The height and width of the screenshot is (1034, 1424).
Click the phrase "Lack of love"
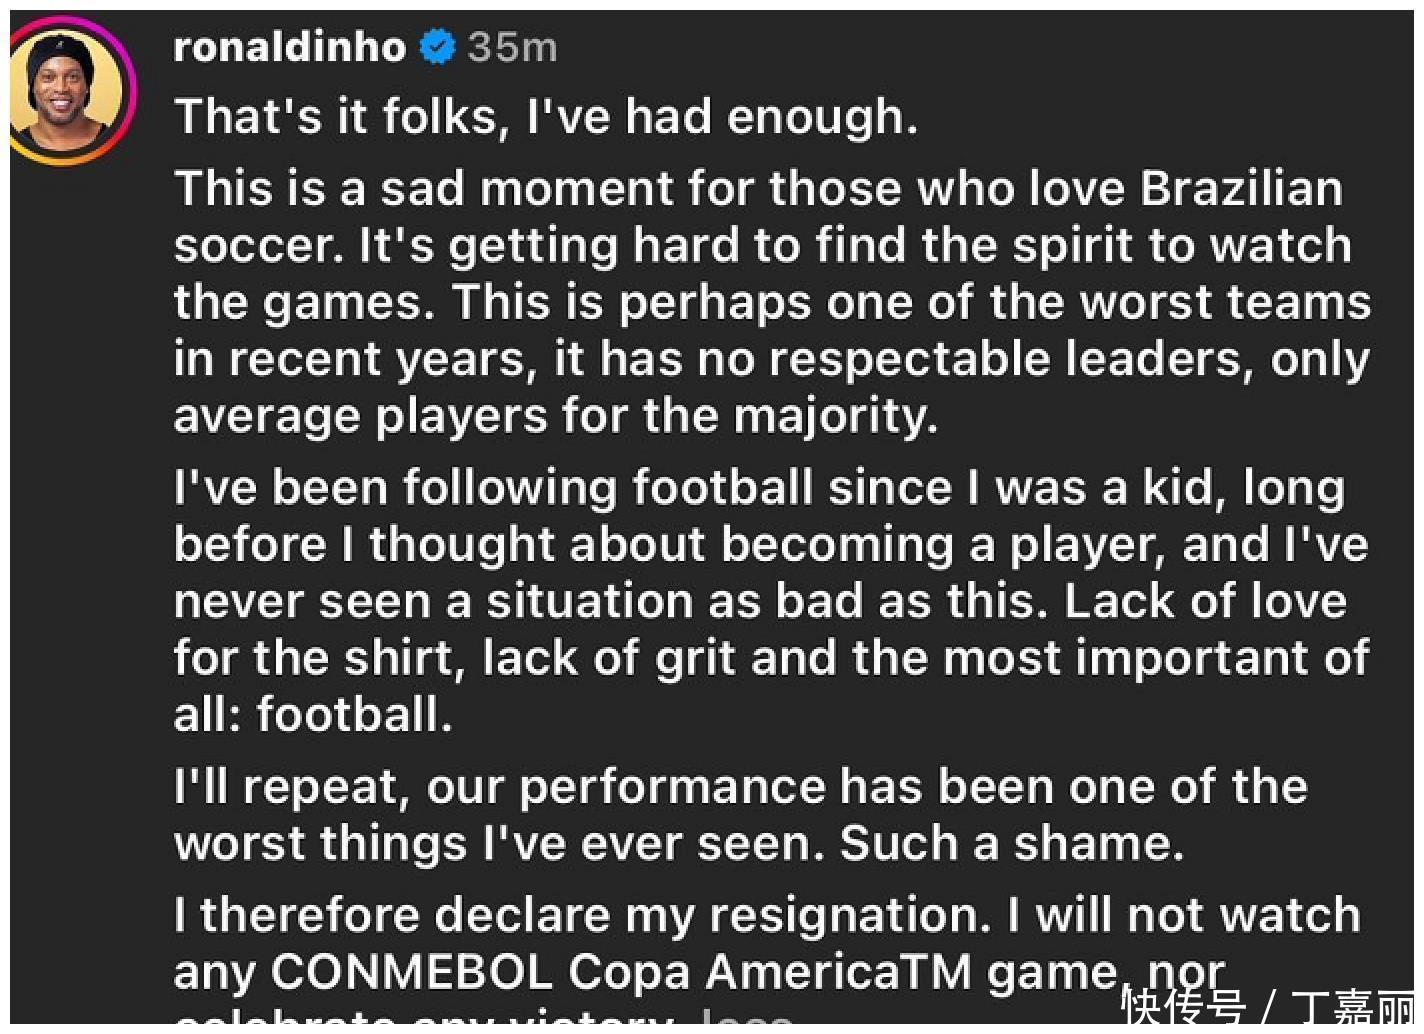tap(1205, 601)
